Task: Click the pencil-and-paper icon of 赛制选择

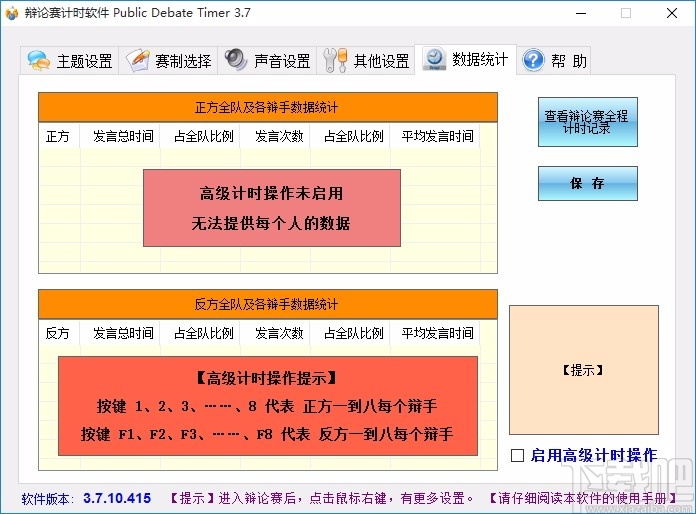Action: [138, 60]
